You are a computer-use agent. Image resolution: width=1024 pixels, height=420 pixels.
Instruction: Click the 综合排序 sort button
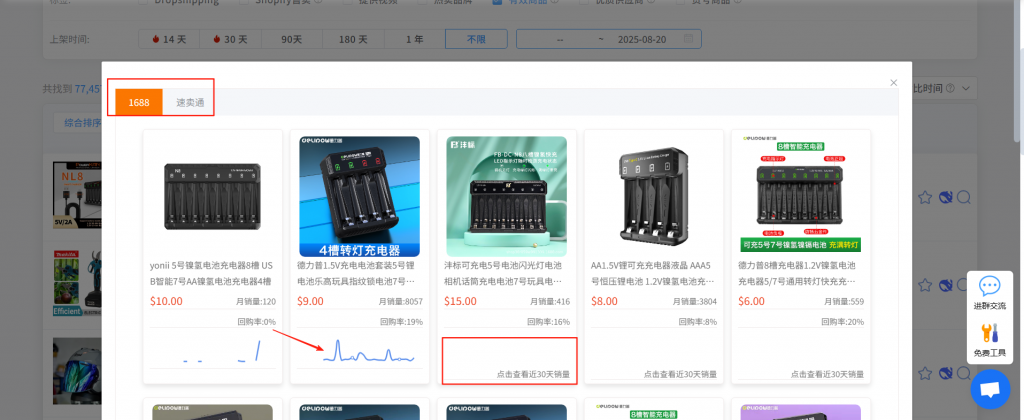click(x=83, y=122)
